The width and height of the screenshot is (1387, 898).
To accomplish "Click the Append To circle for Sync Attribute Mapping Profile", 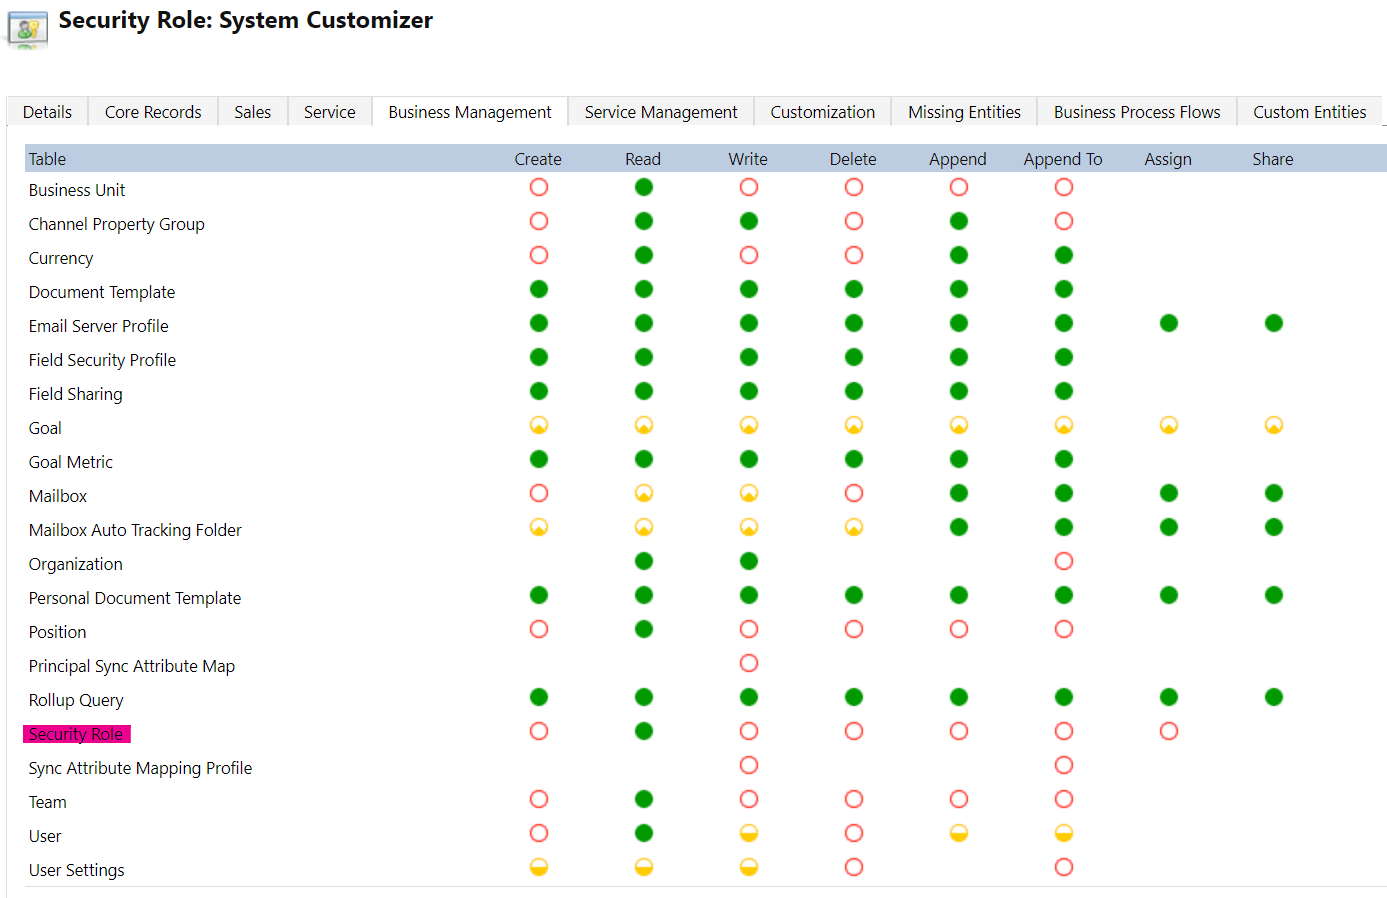I will 1063,765.
